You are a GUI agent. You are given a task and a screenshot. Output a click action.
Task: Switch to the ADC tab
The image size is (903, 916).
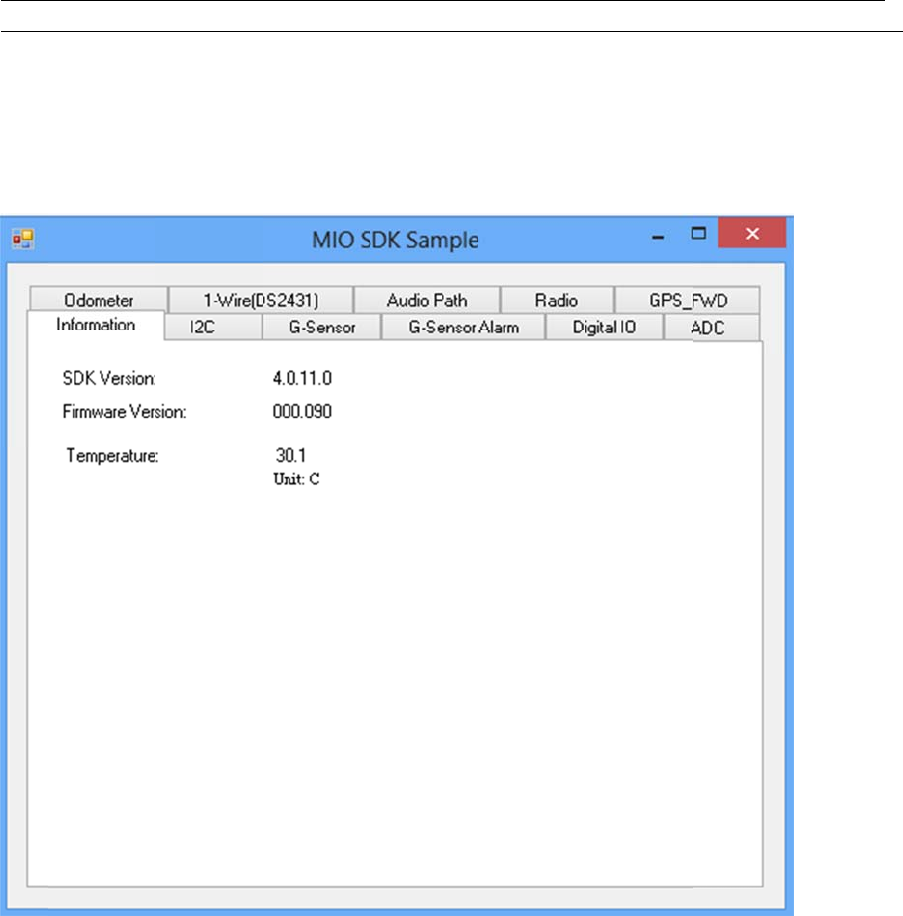[712, 327]
